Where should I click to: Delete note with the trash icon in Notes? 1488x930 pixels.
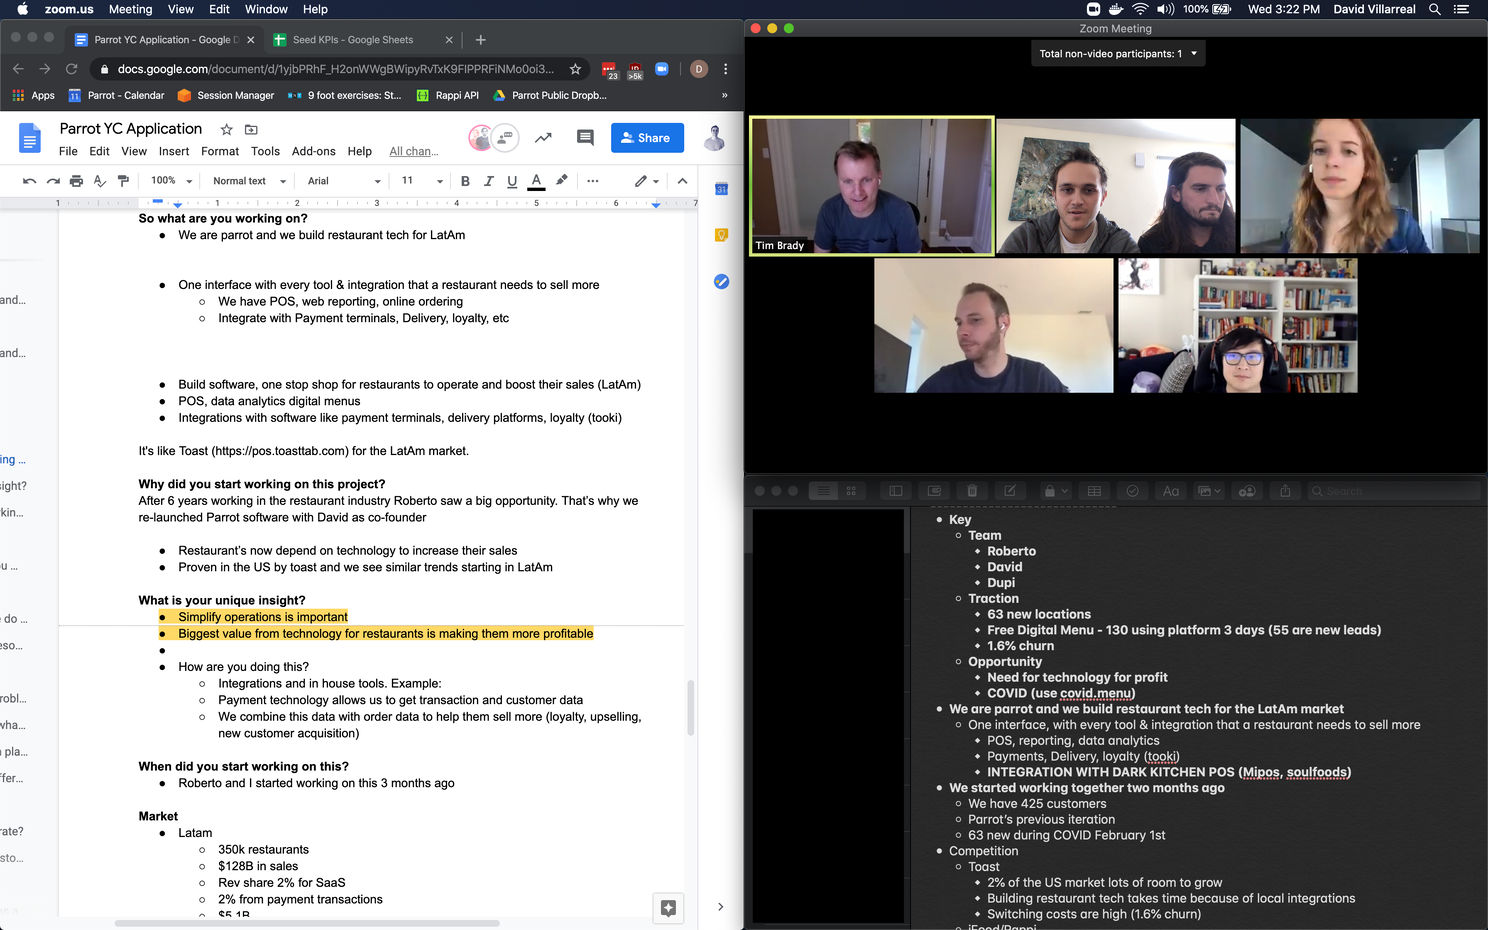point(972,491)
